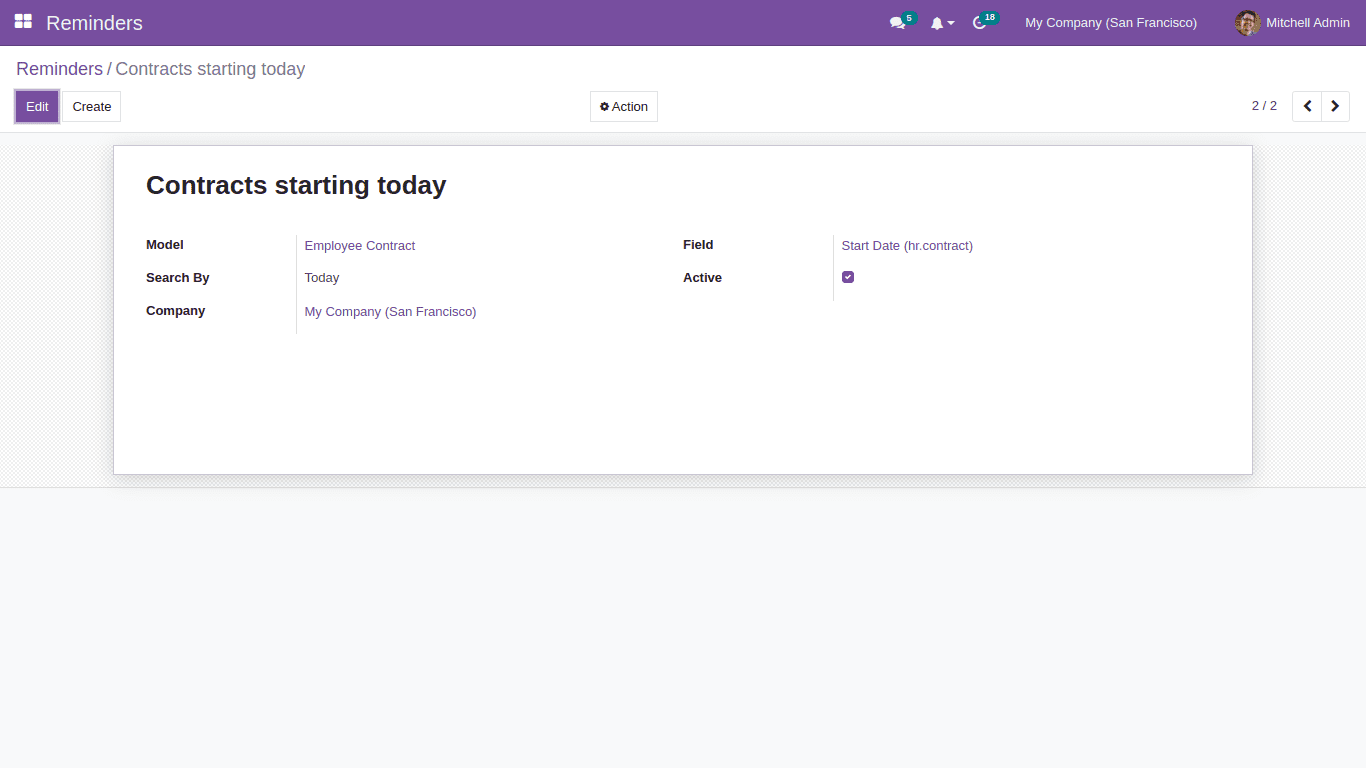
Task: Click the Edit button
Action: (36, 106)
